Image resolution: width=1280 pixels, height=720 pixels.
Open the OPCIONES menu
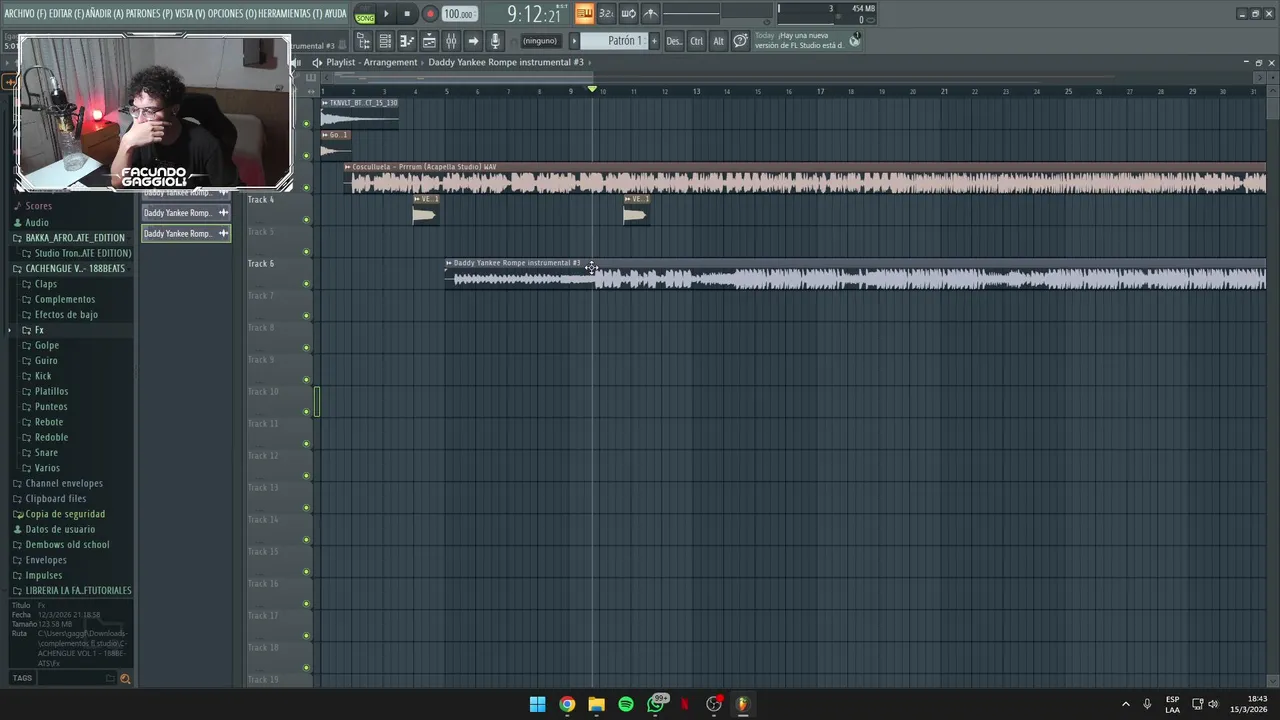(x=232, y=14)
